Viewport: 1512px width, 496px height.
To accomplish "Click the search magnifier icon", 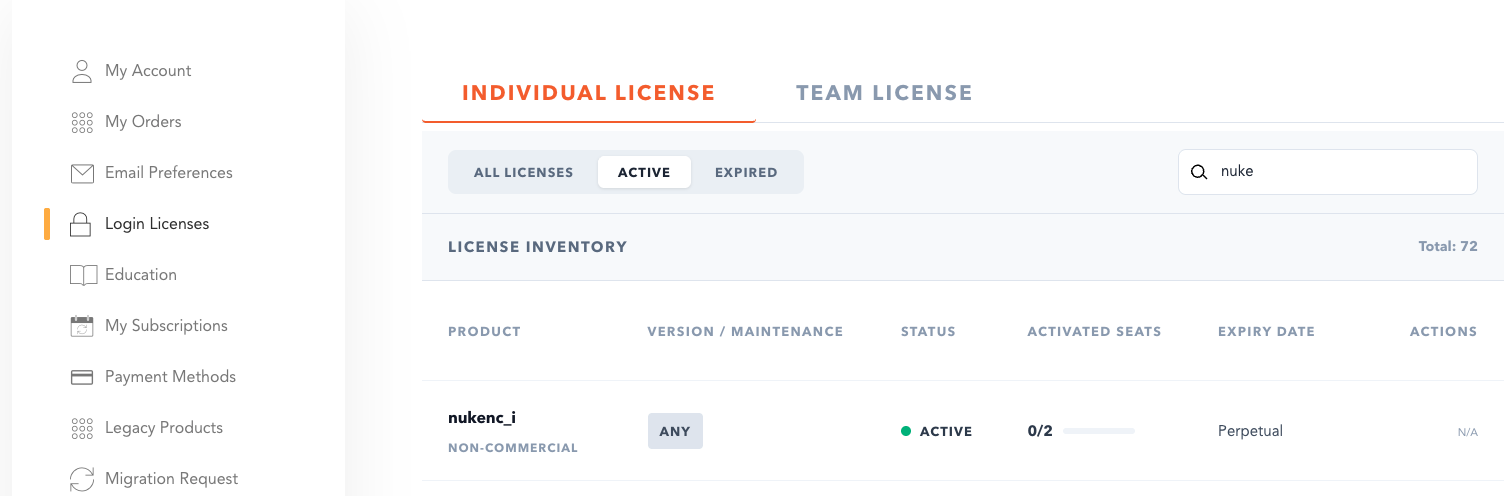I will click(x=1199, y=172).
